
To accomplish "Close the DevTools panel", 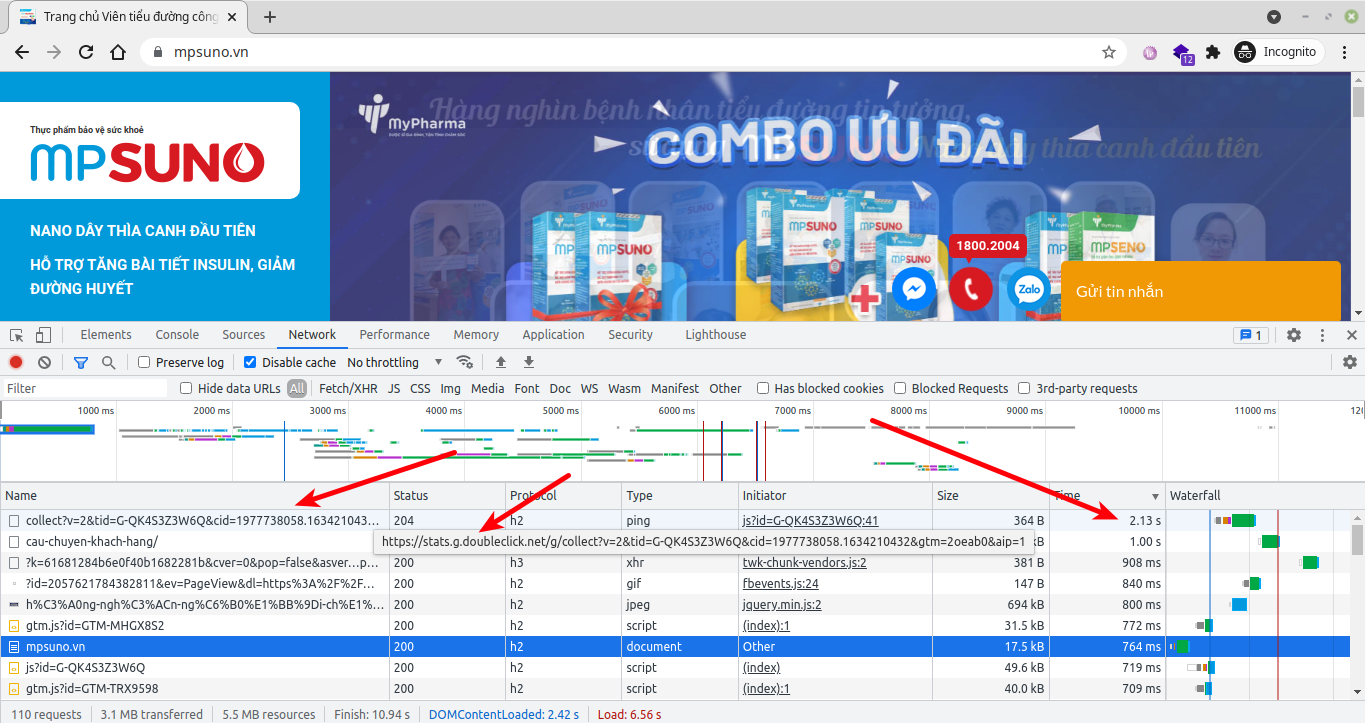I will [x=1352, y=335].
